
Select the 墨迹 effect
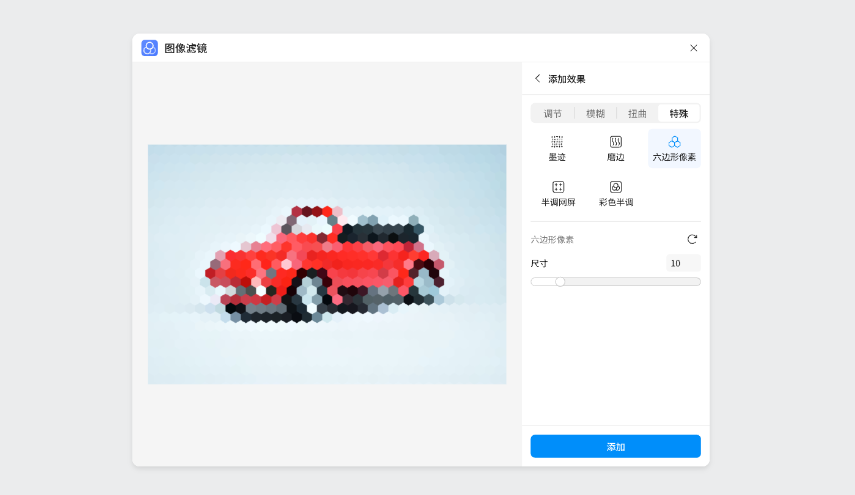(x=557, y=148)
